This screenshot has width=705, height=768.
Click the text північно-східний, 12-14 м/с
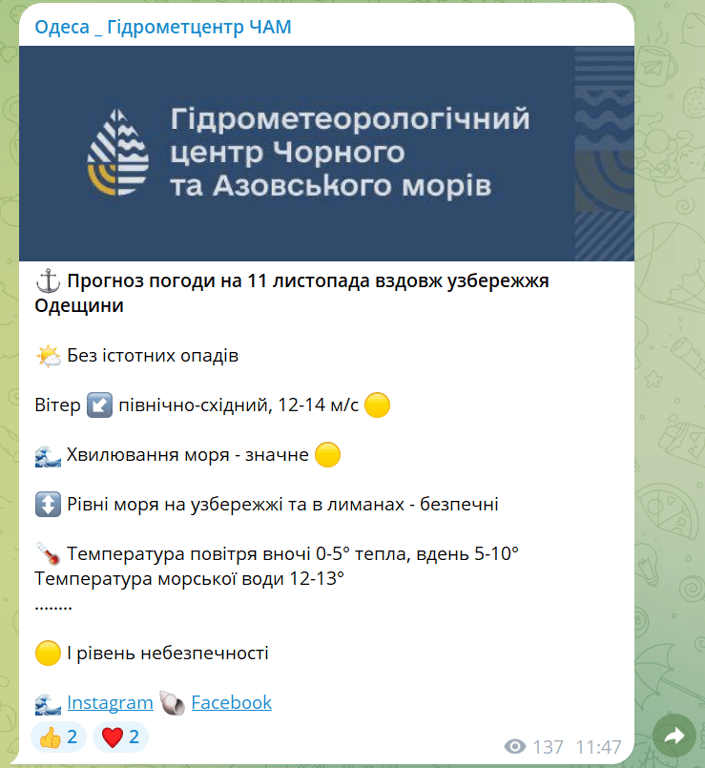[x=239, y=405]
